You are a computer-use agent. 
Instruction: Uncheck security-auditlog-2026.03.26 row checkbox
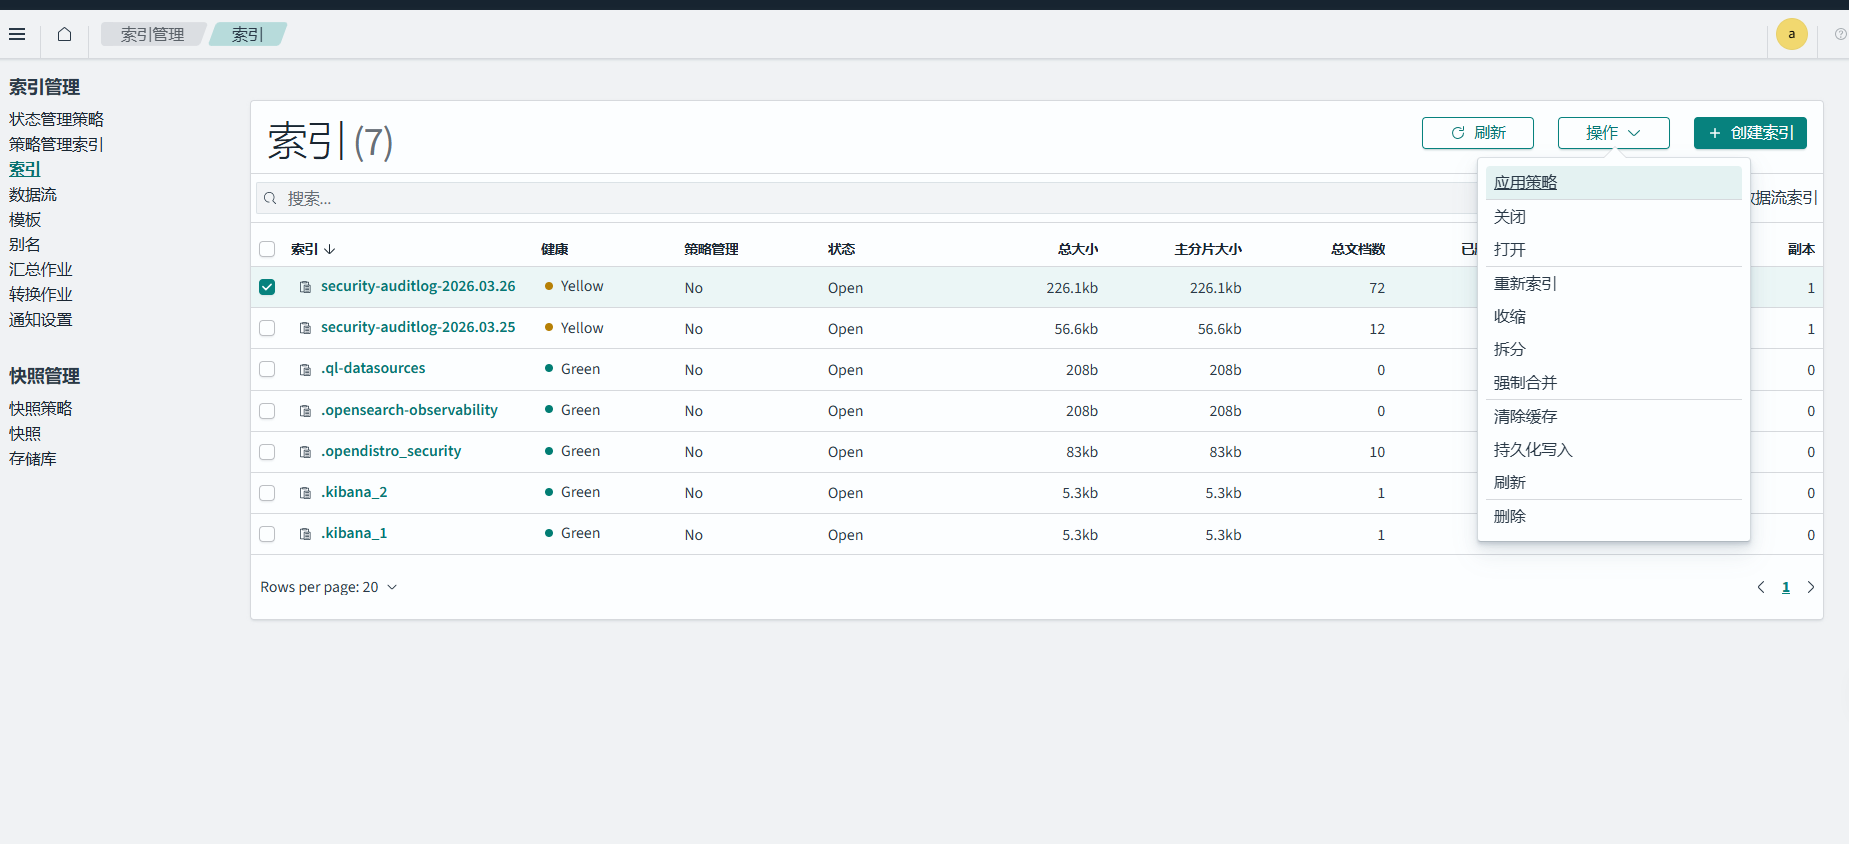(267, 287)
